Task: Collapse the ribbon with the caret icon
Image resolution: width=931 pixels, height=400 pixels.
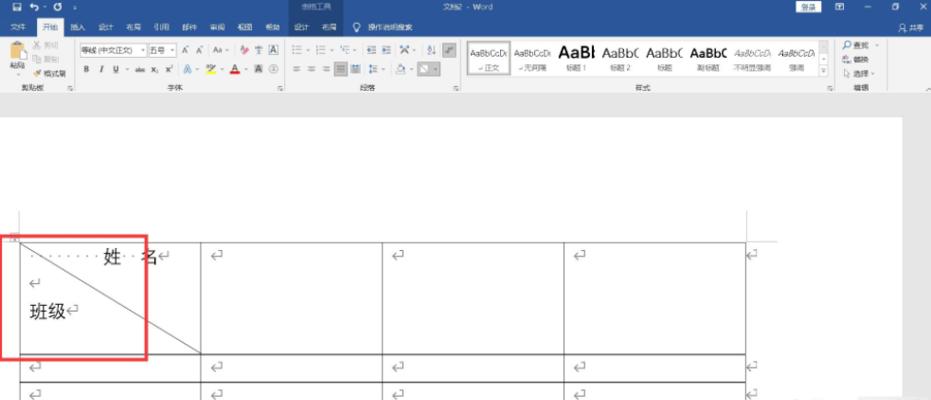Action: coord(927,89)
